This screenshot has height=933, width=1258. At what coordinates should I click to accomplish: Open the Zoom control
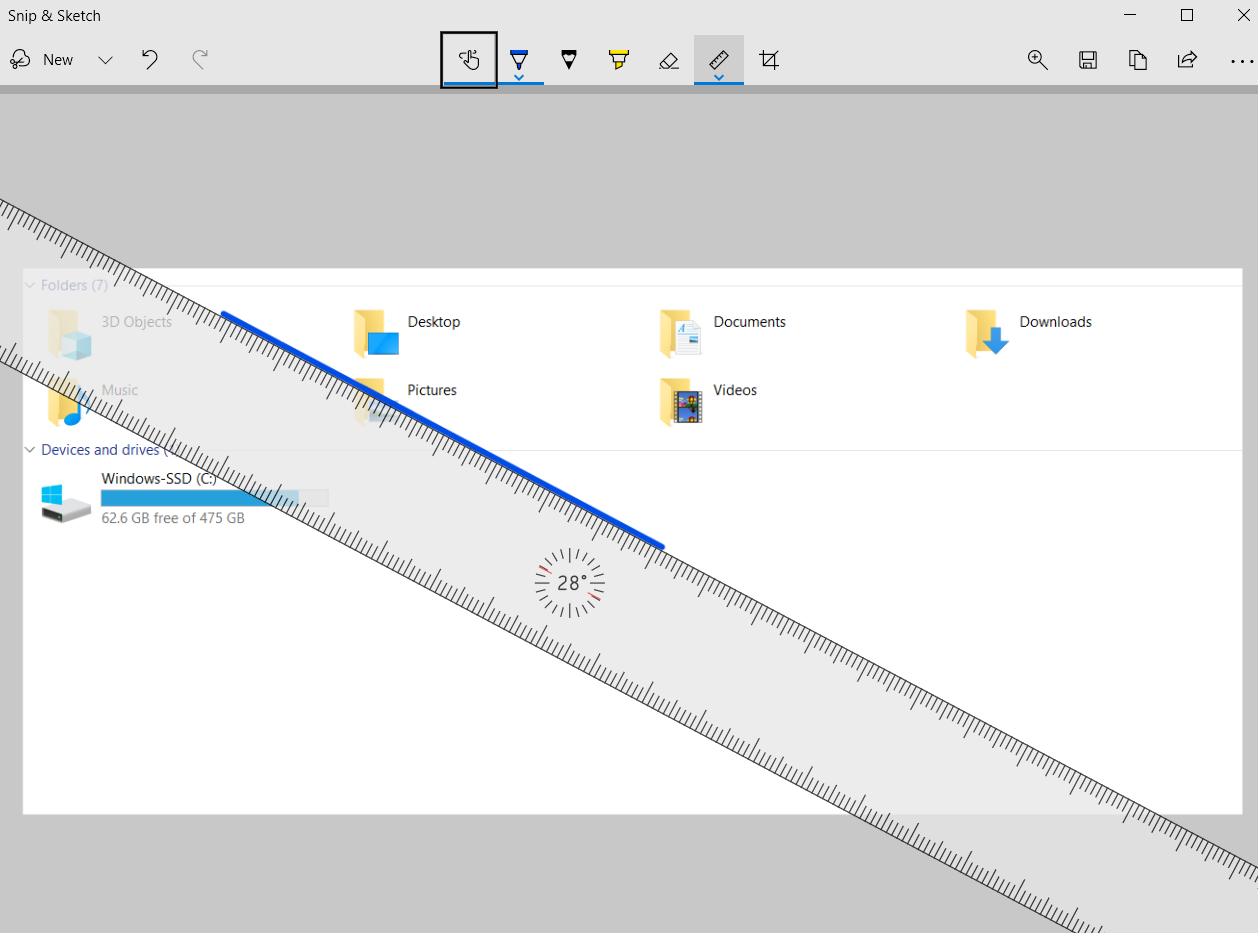(1038, 60)
